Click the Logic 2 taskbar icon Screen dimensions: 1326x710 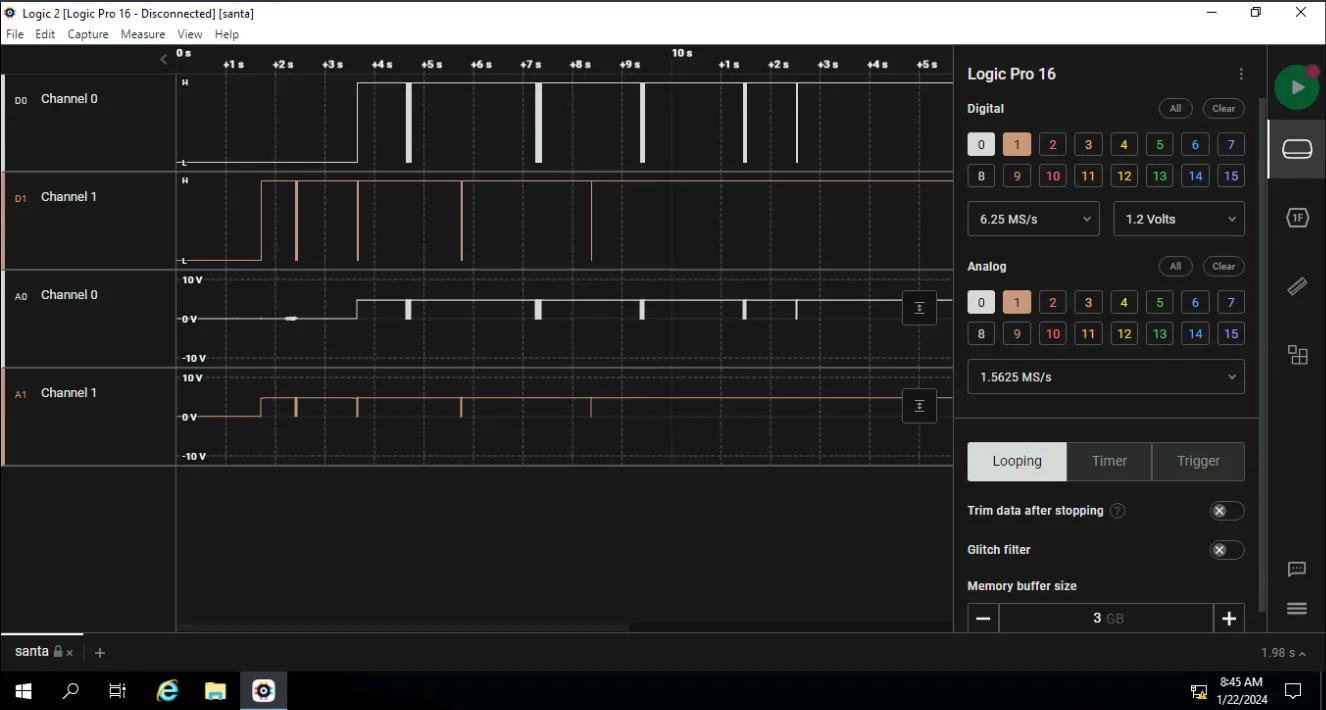pyautogui.click(x=263, y=691)
